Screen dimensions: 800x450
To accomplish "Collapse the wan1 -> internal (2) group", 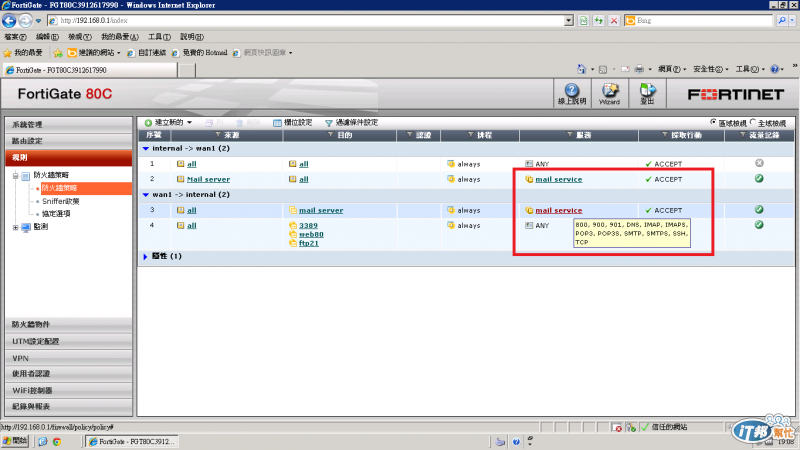I will pyautogui.click(x=146, y=194).
